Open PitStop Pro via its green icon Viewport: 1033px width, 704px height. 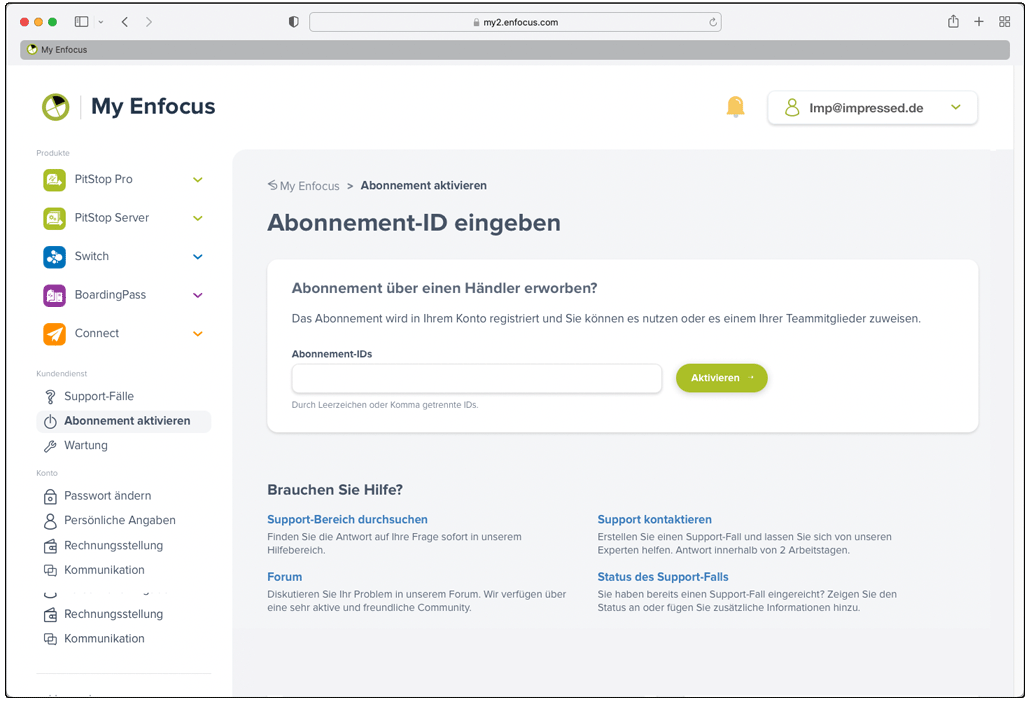coord(54,179)
